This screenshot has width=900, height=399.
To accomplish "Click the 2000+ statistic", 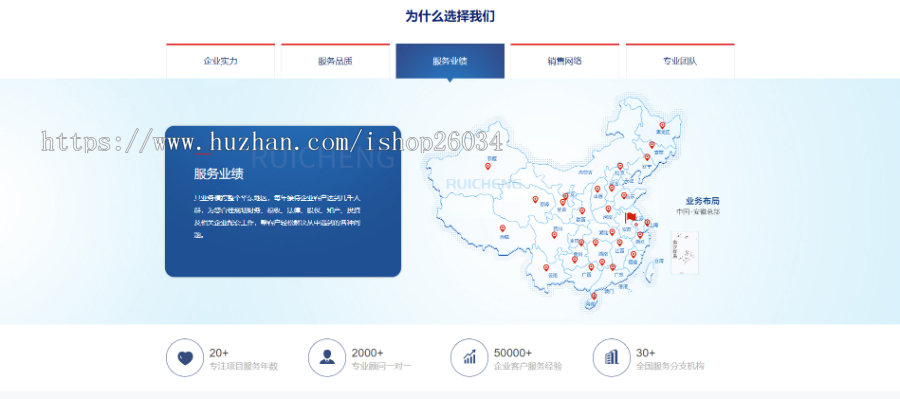I will point(367,353).
